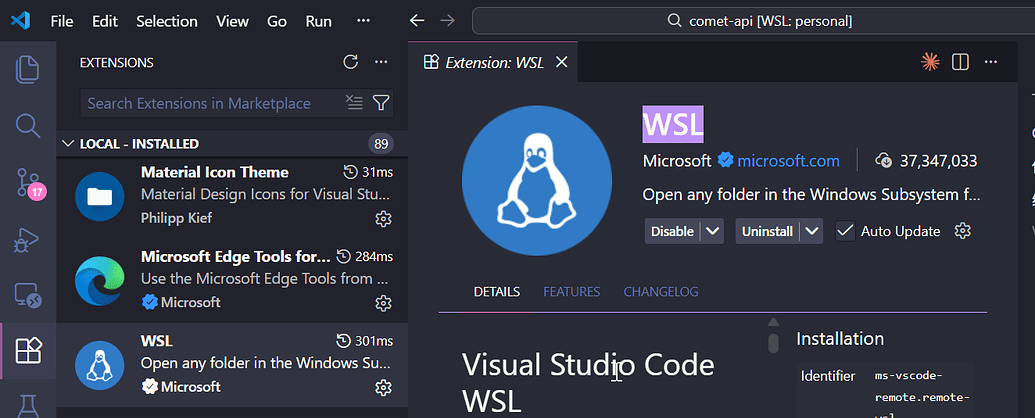The height and width of the screenshot is (418, 1035).
Task: Open the Run menu
Action: [x=319, y=21]
